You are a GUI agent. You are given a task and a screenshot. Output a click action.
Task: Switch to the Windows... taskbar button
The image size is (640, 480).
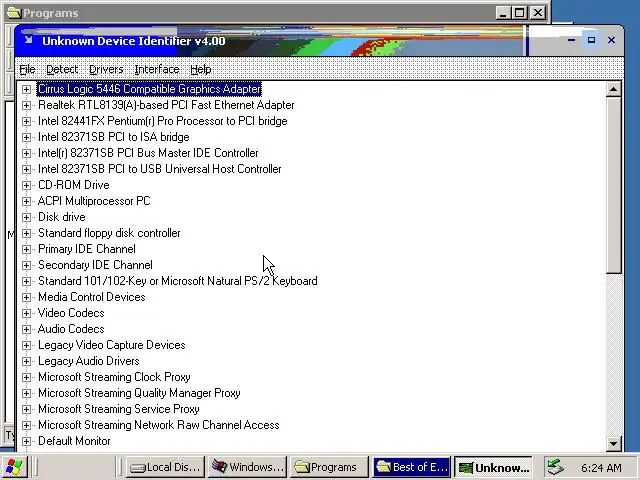(248, 467)
